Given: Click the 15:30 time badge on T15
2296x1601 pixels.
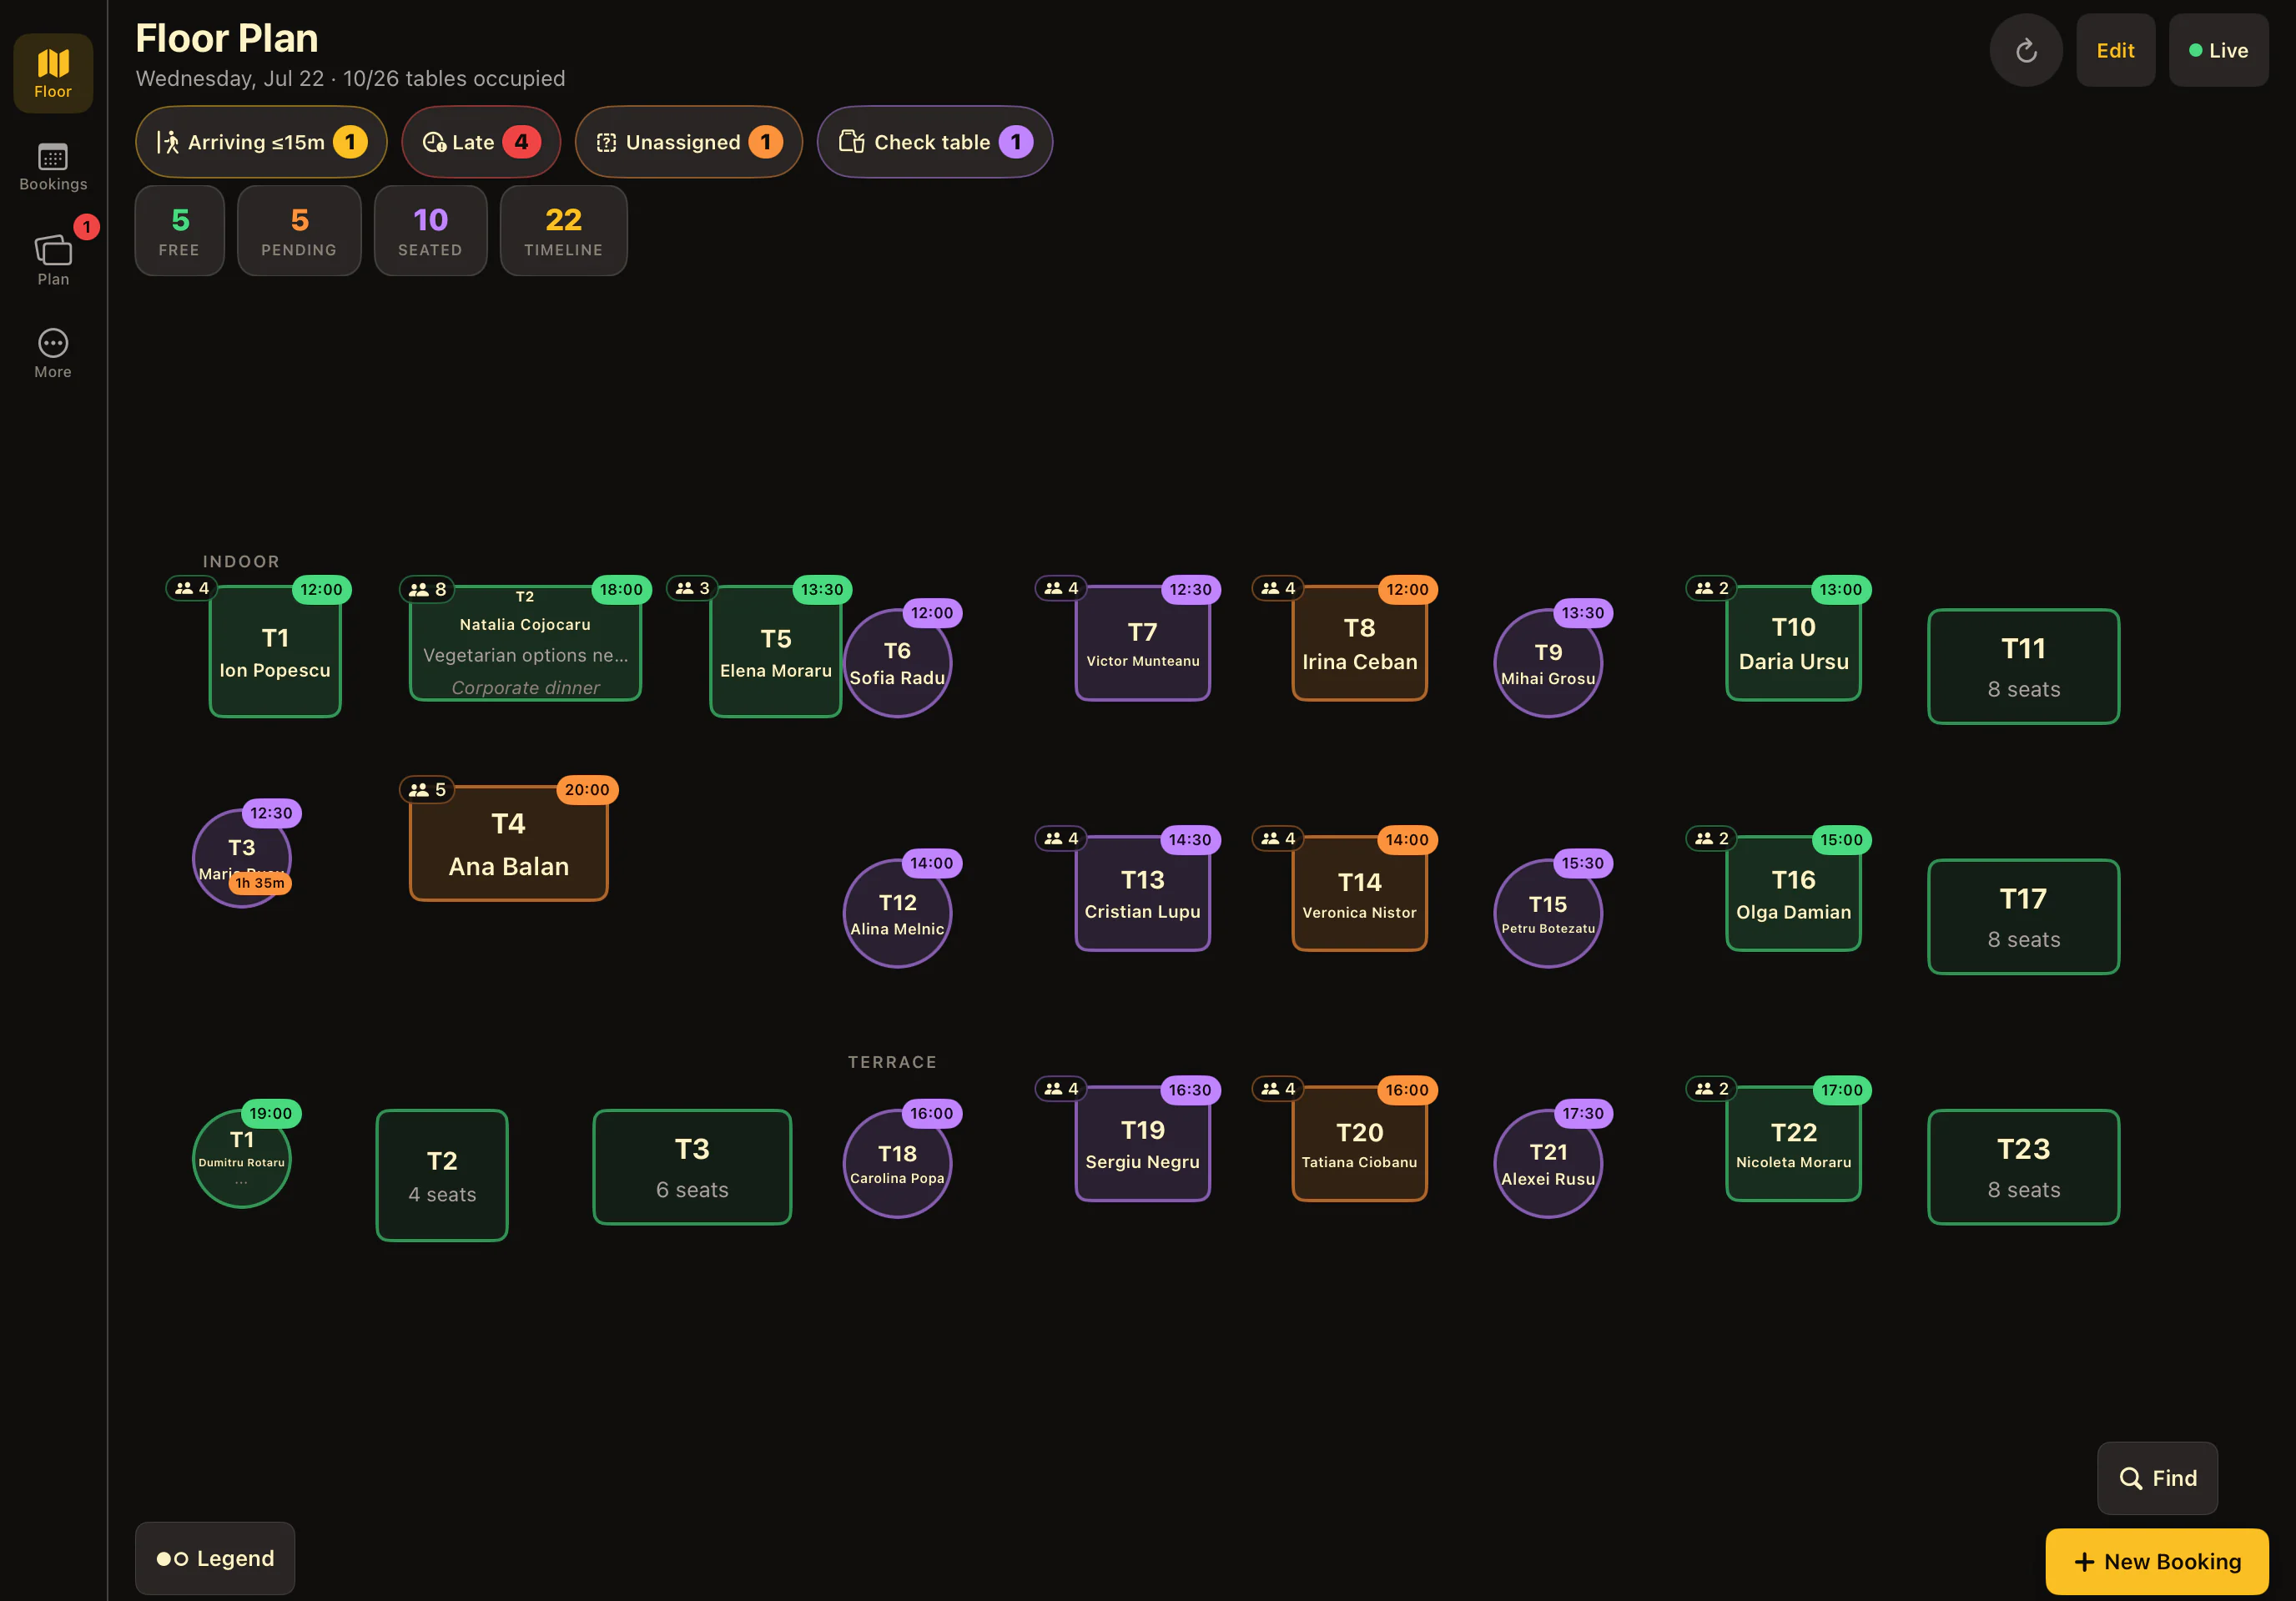Looking at the screenshot, I should pyautogui.click(x=1583, y=863).
